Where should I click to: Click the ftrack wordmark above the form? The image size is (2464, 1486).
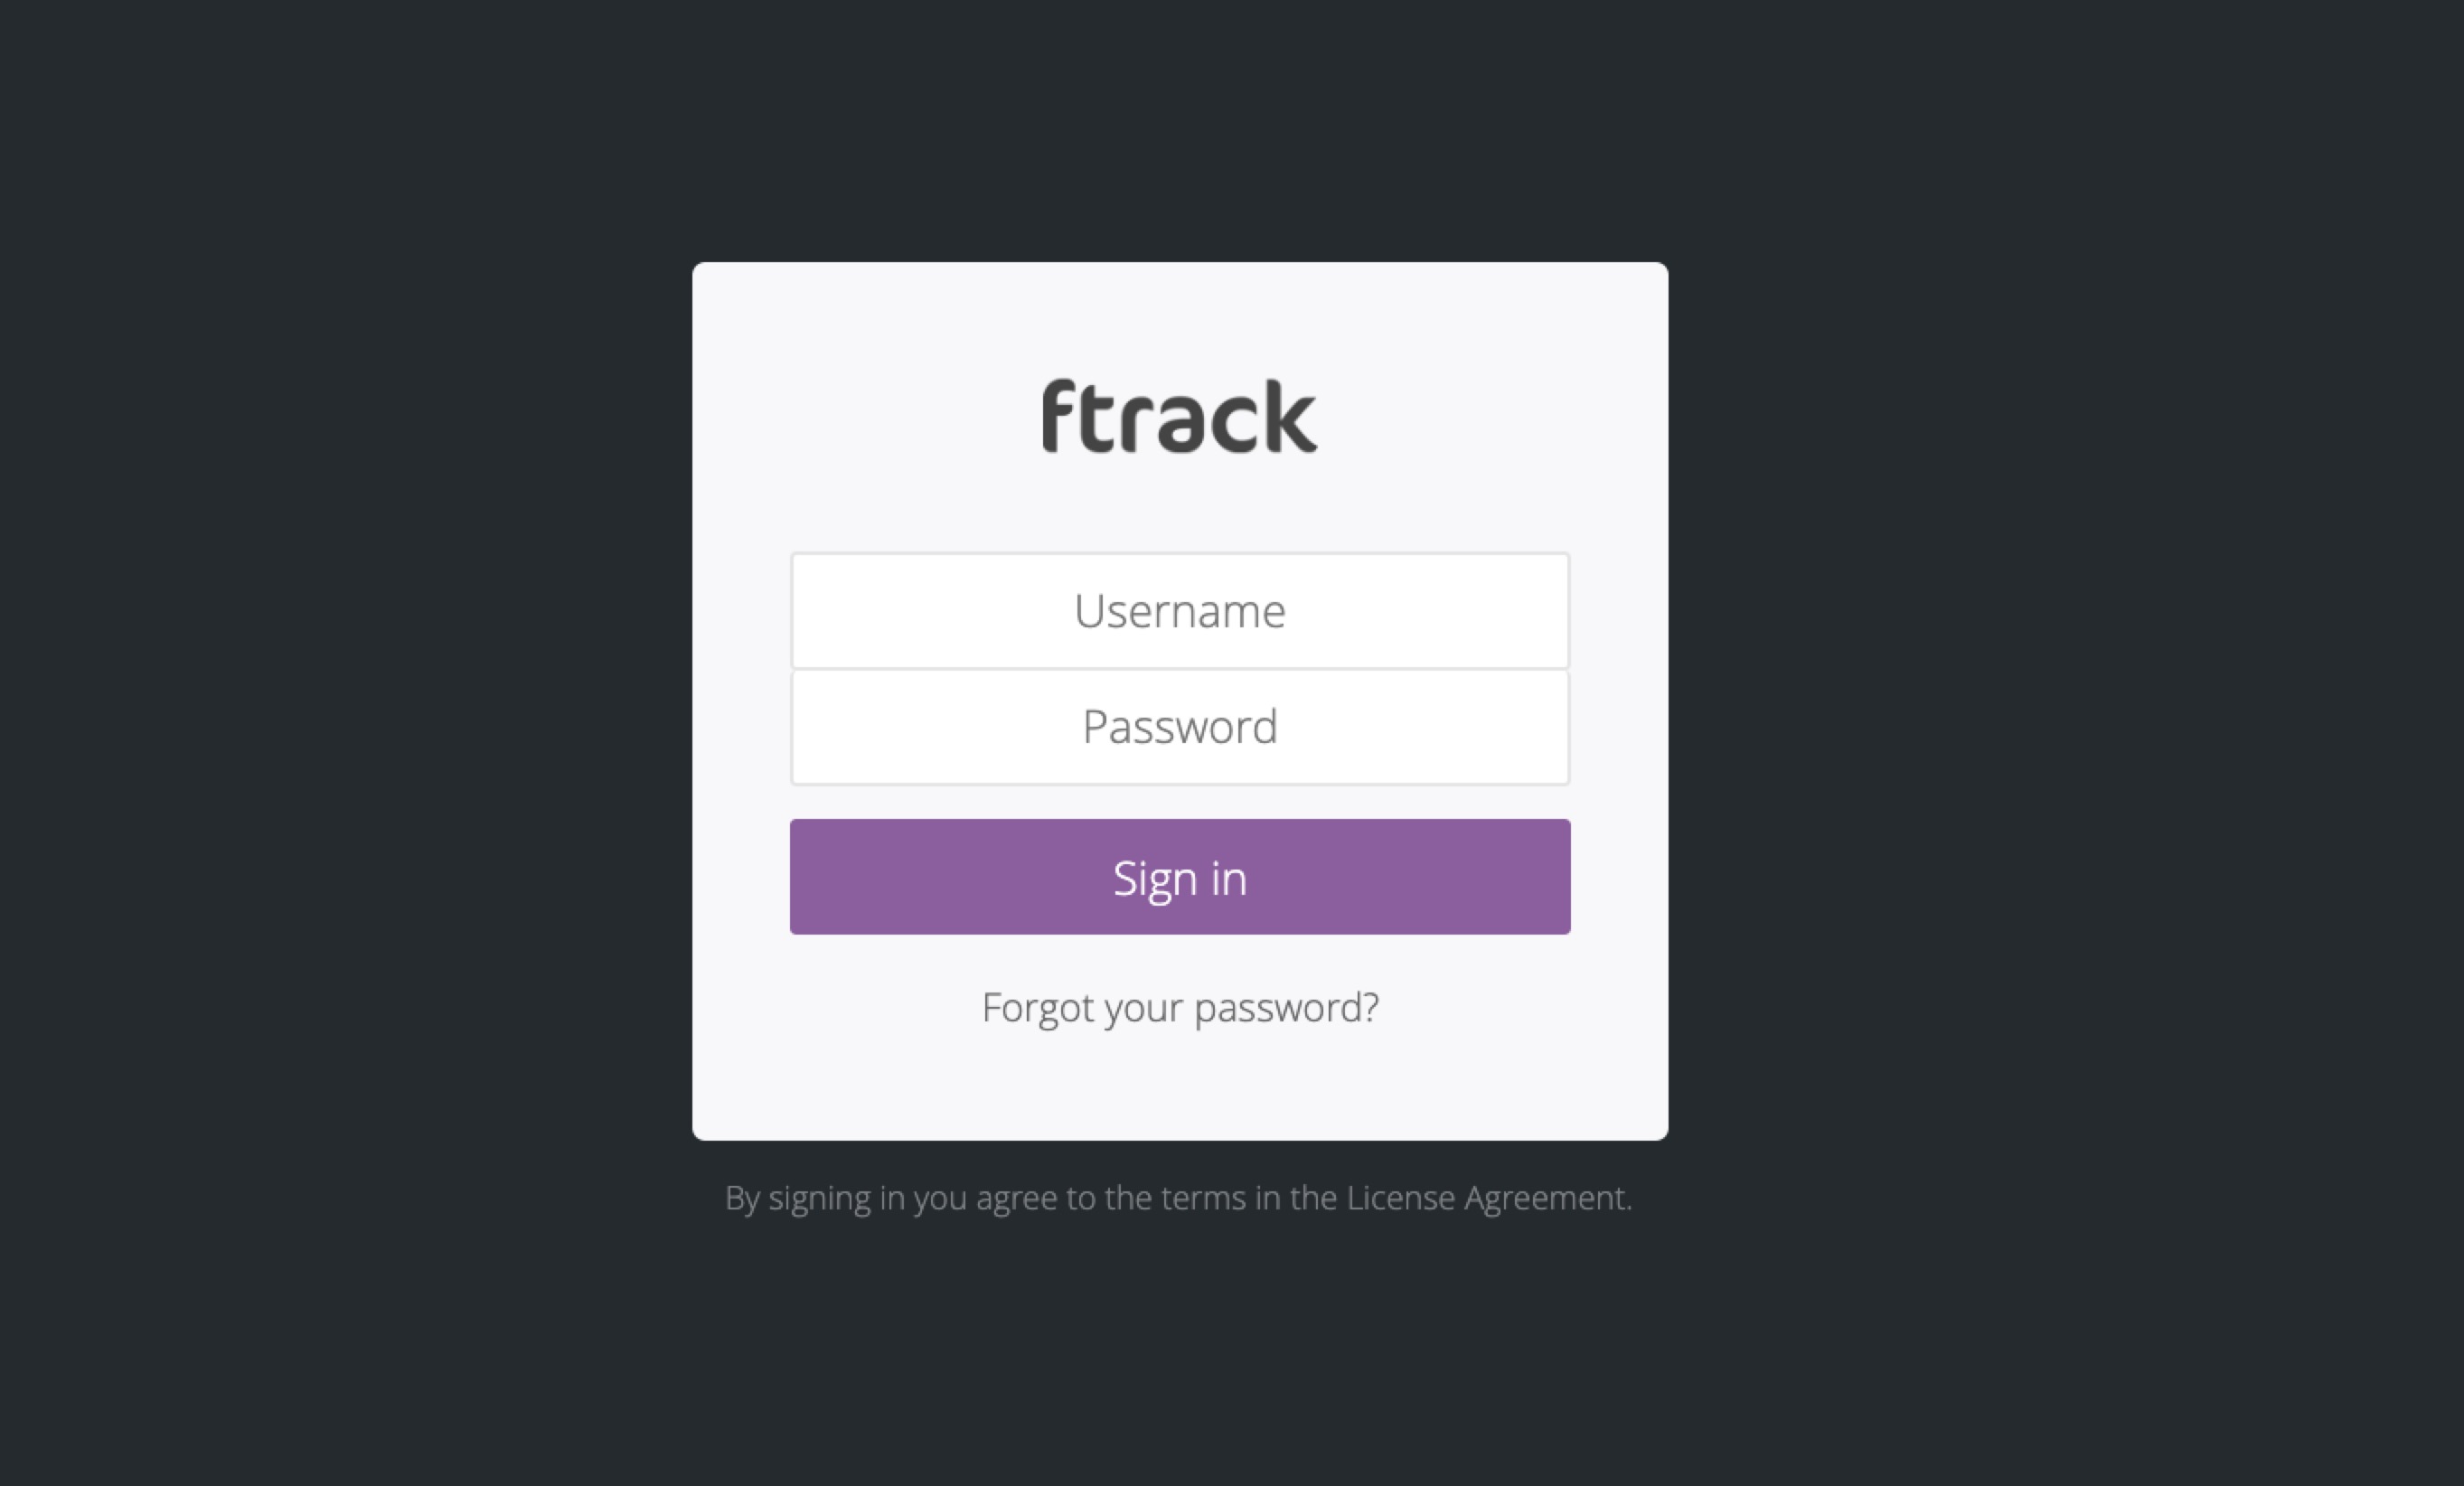pos(1180,416)
